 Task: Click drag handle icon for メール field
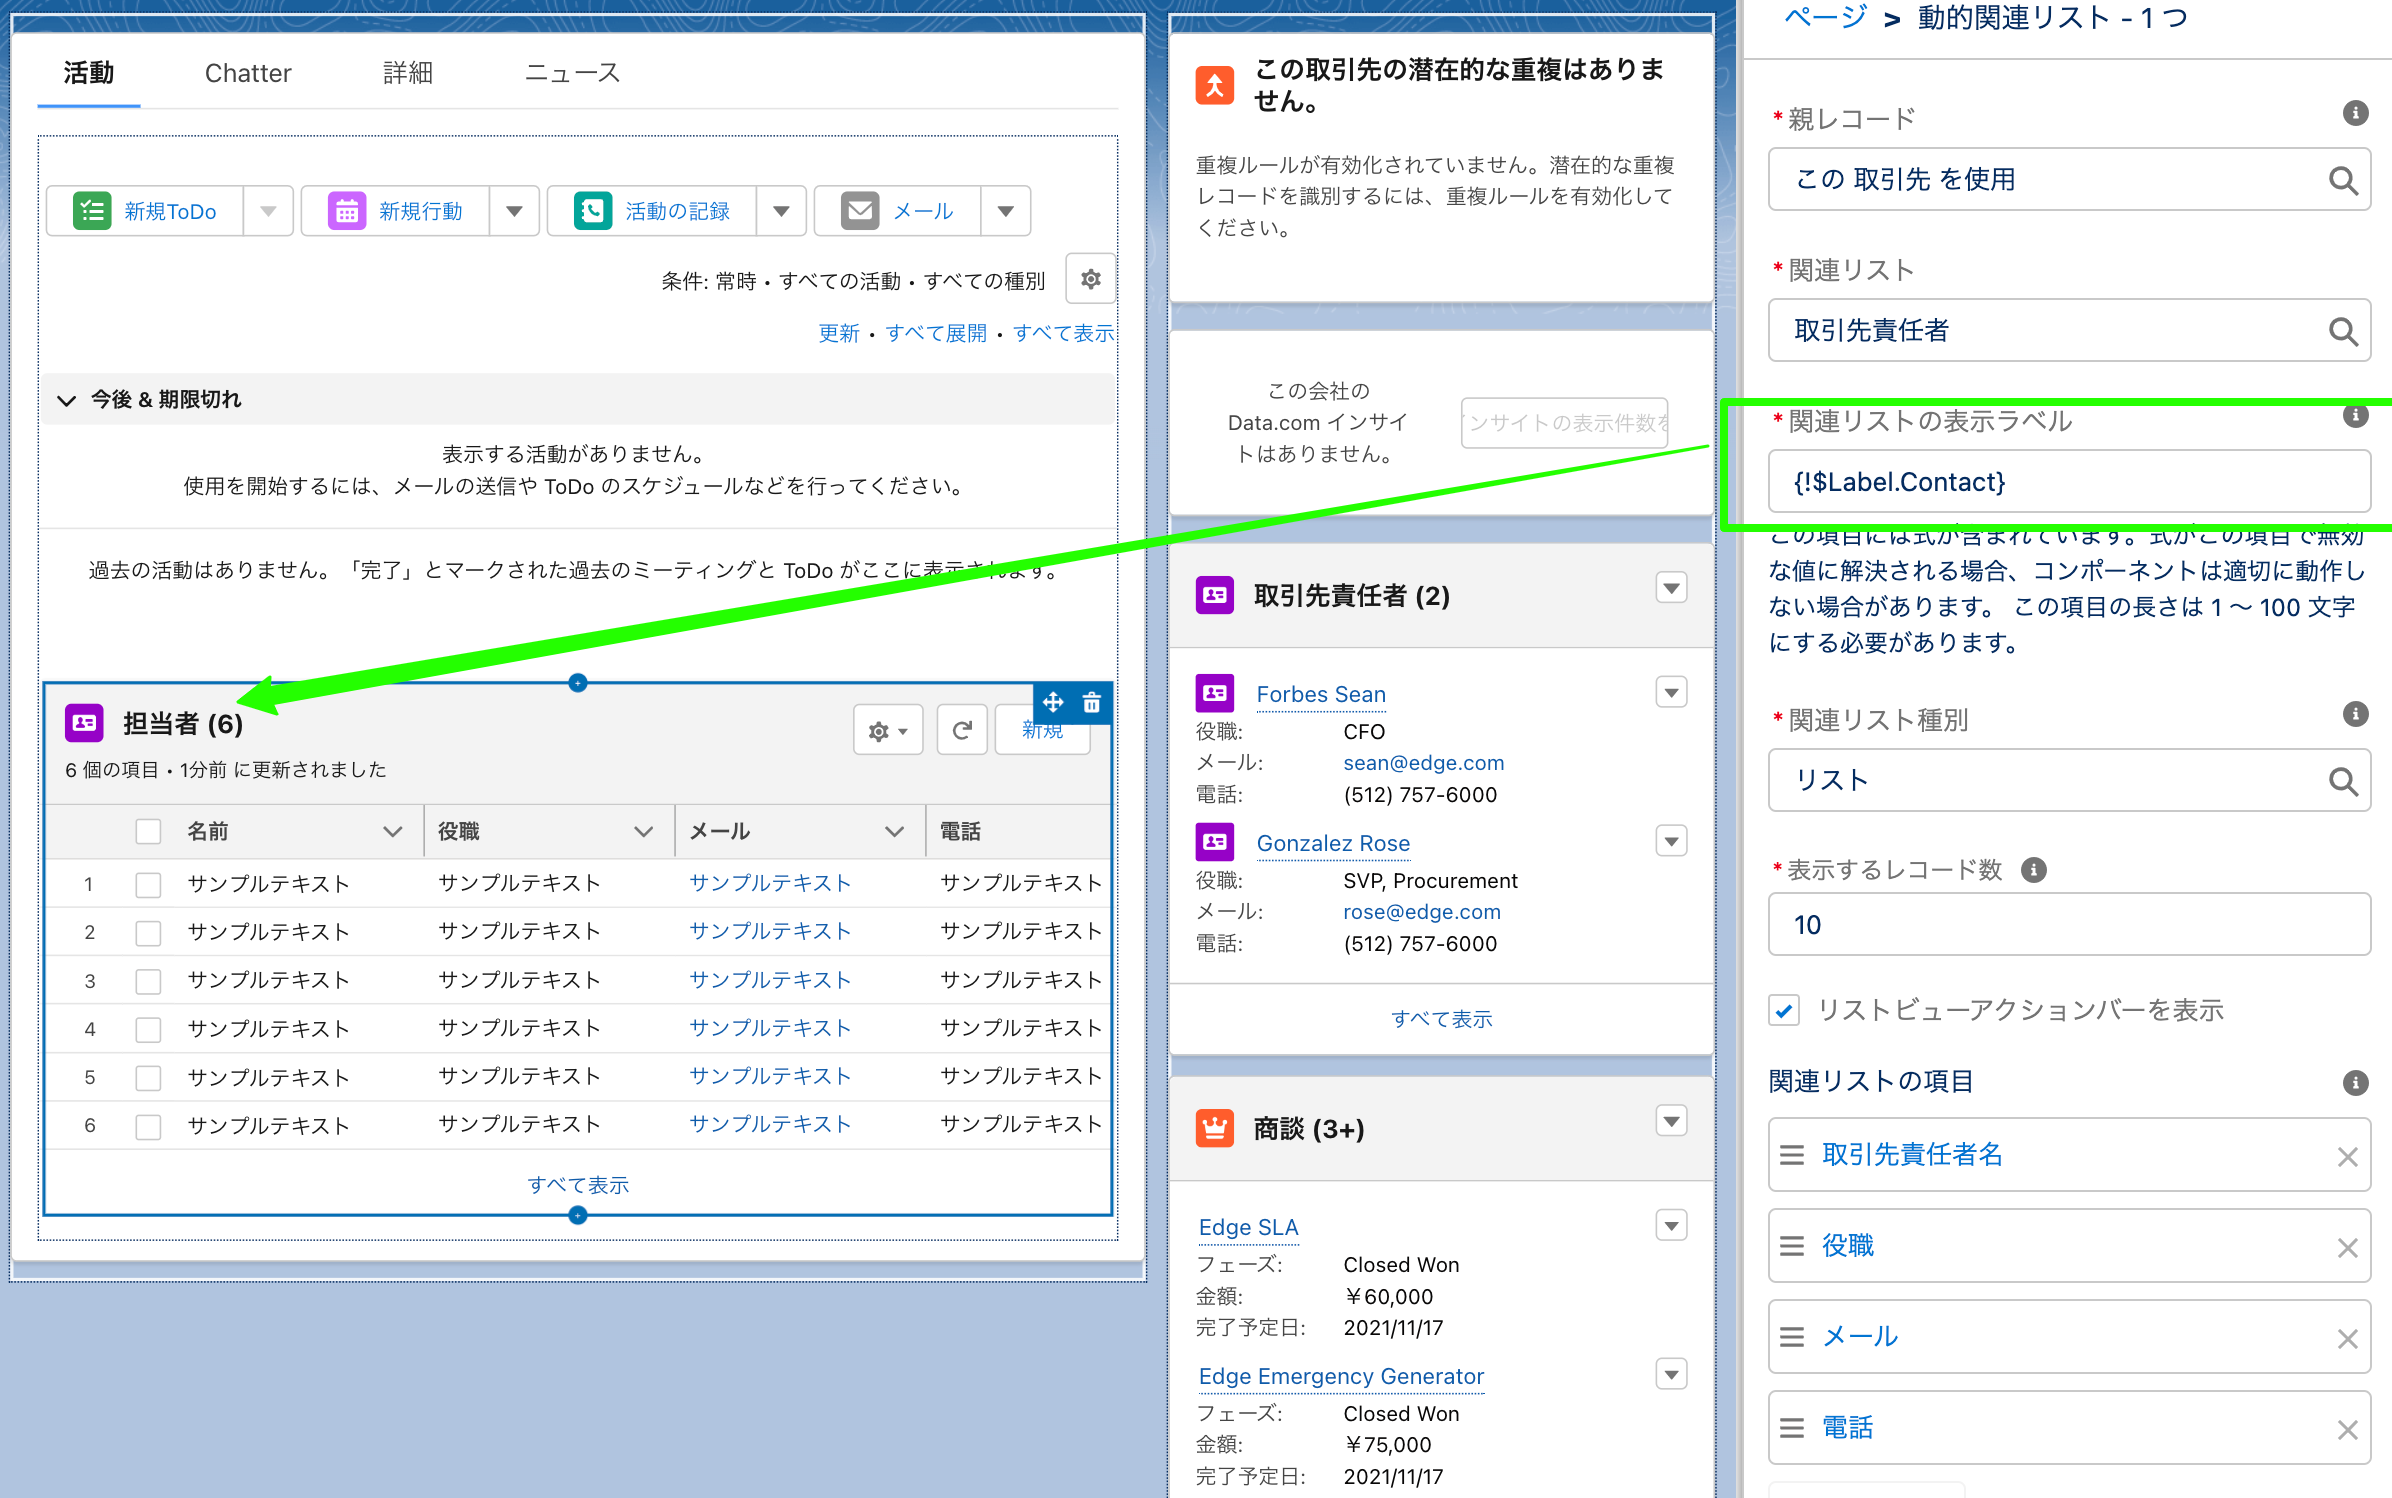(x=1792, y=1337)
